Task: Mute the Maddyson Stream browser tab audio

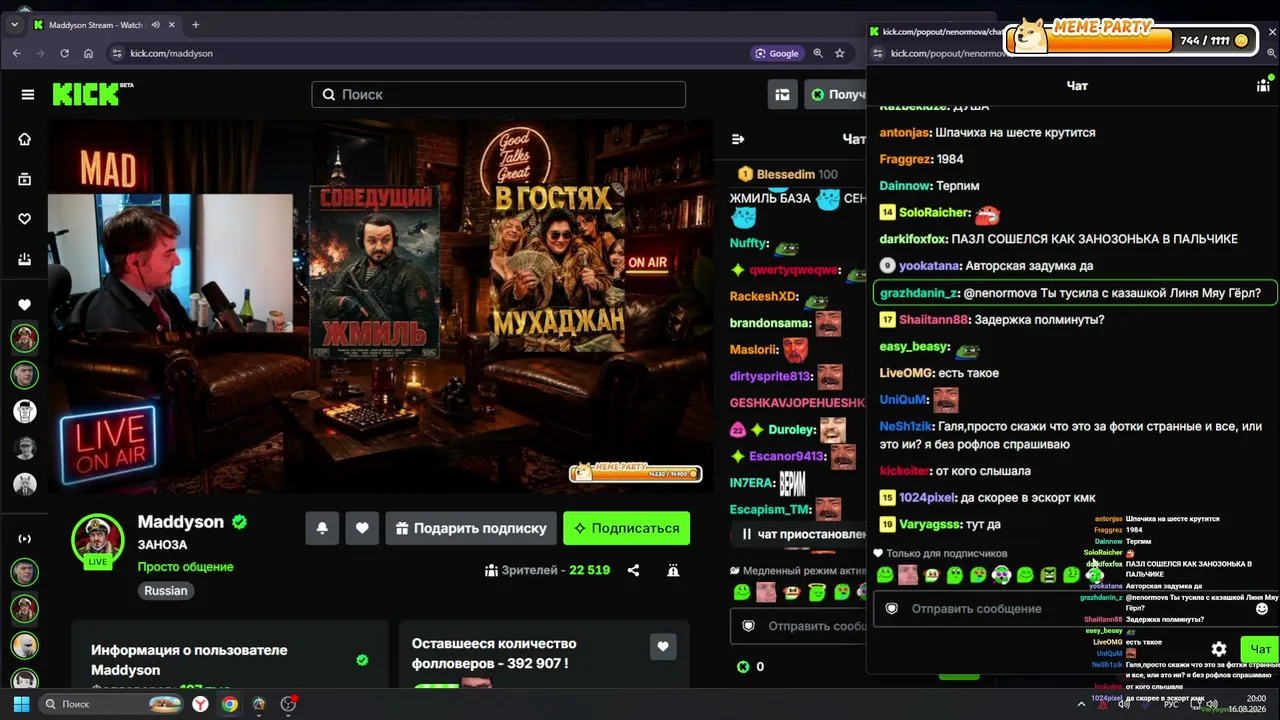Action: [158, 25]
